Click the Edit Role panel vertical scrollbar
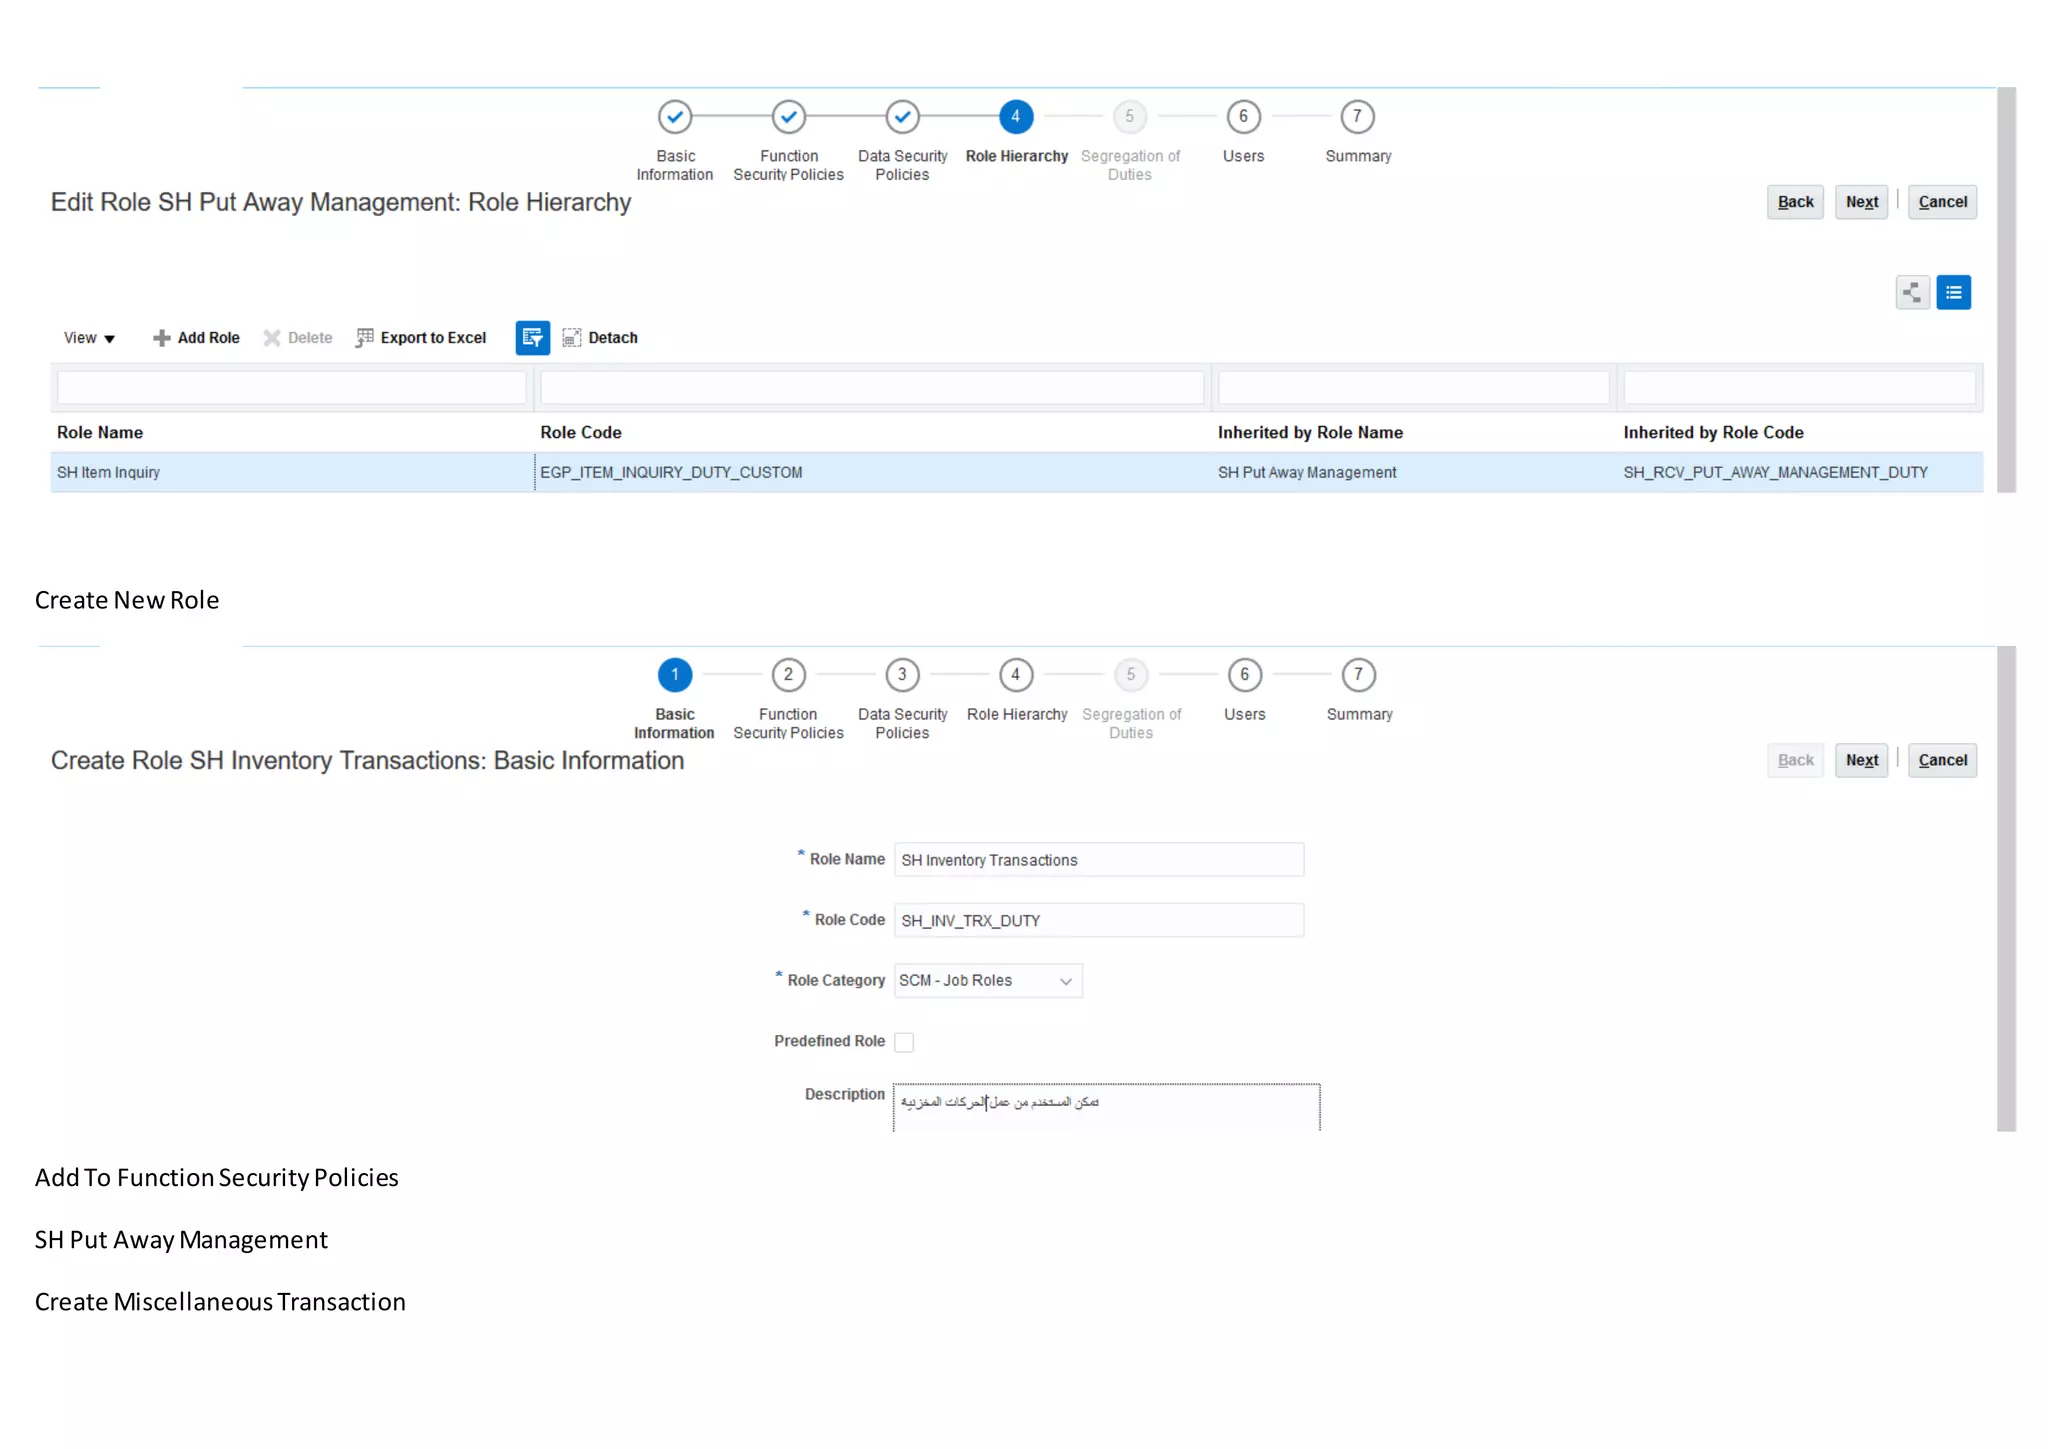This screenshot has width=2048, height=1449. (x=2006, y=290)
